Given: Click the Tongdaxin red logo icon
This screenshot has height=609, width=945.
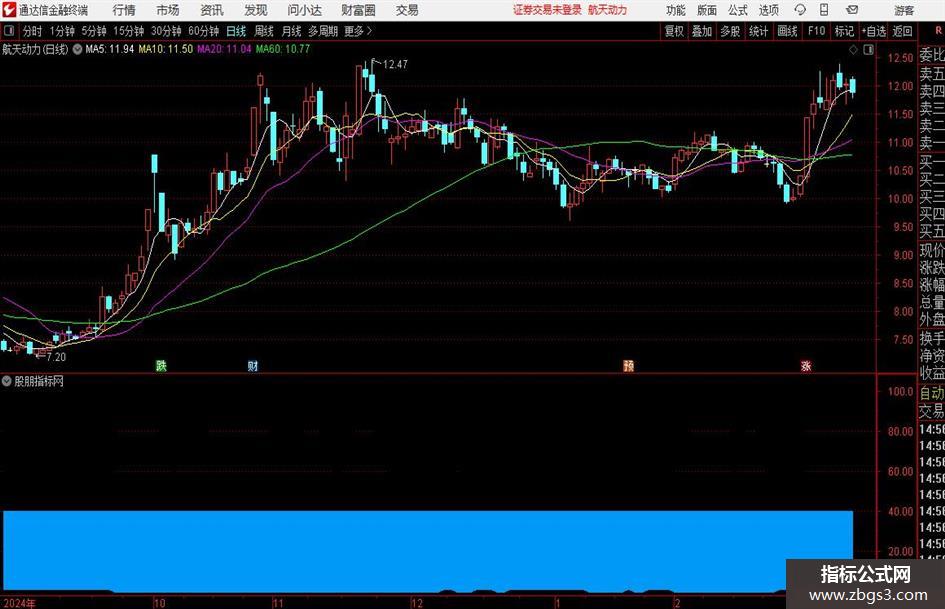Looking at the screenshot, I should coord(9,10).
